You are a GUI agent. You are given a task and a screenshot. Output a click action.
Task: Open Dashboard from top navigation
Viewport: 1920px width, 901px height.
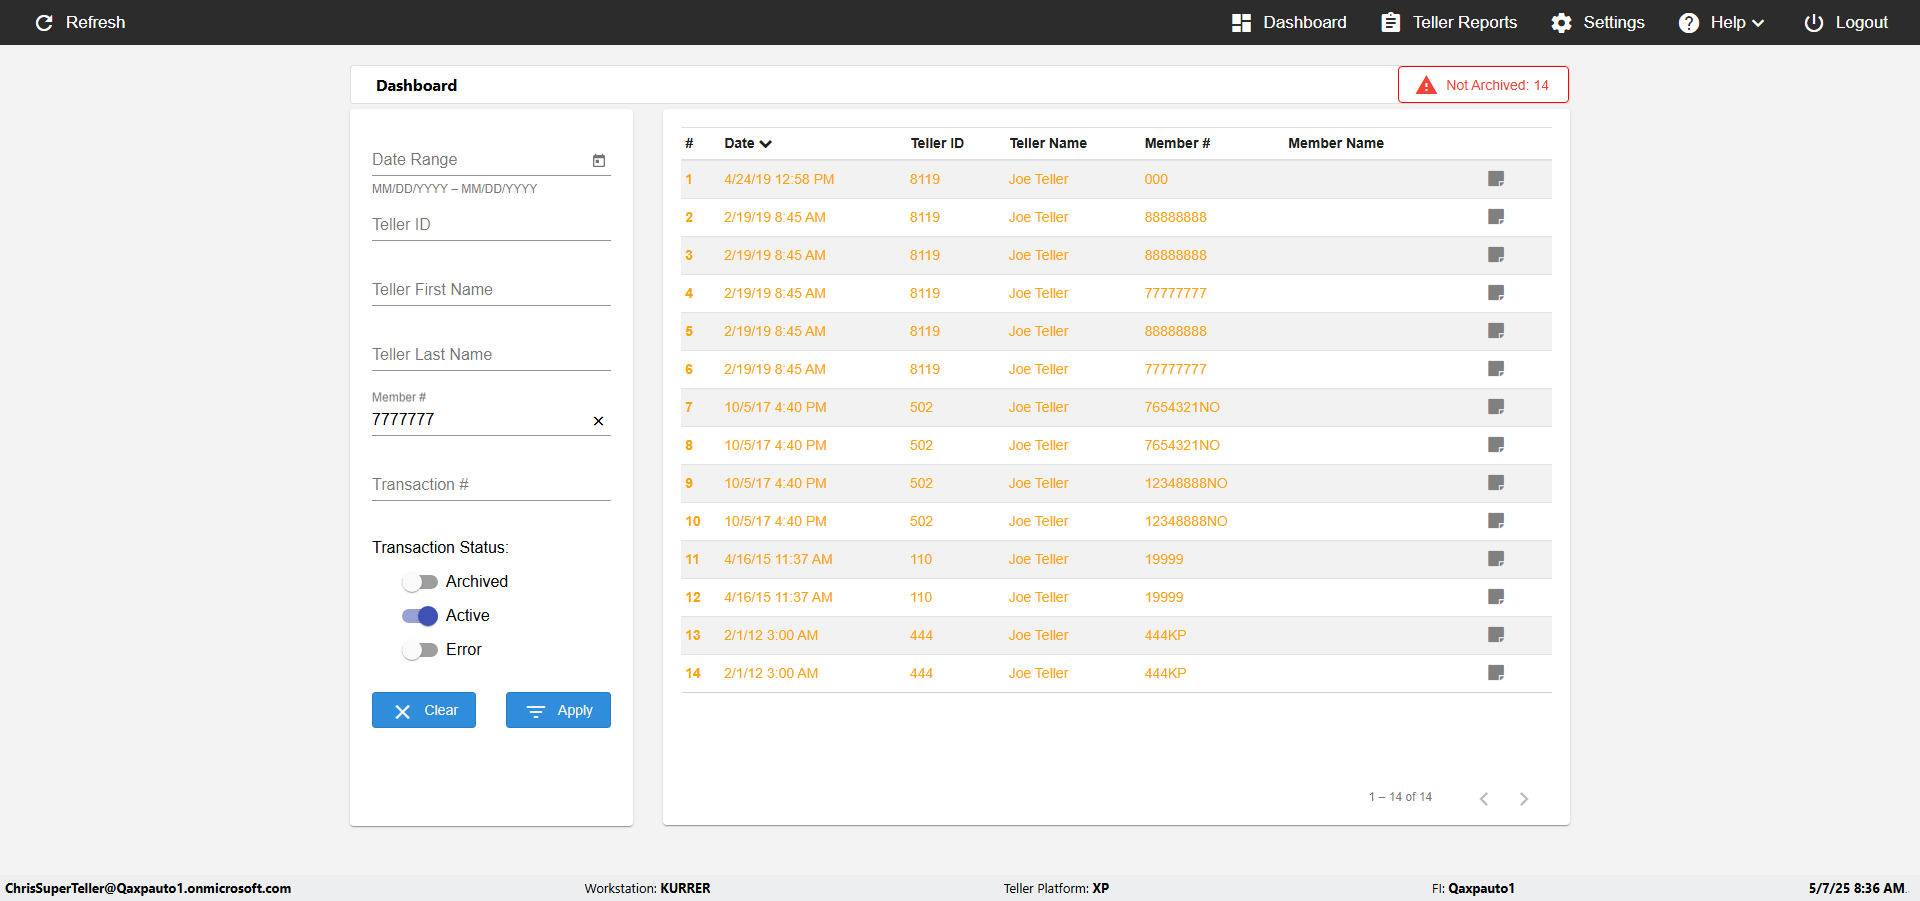point(1289,22)
